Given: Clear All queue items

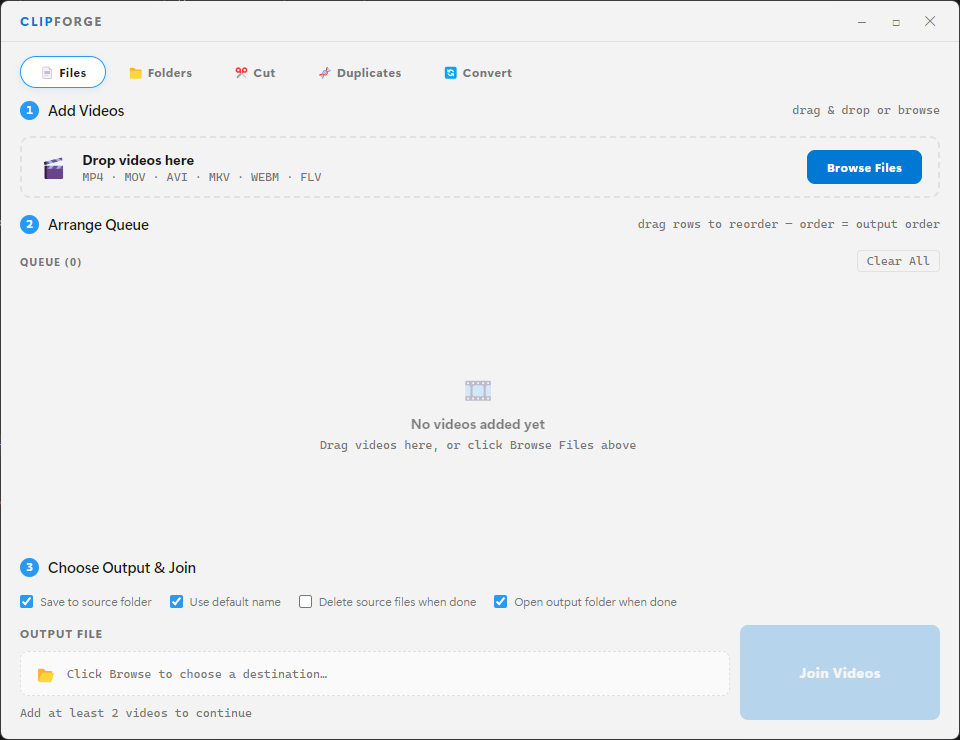Looking at the screenshot, I should [898, 261].
